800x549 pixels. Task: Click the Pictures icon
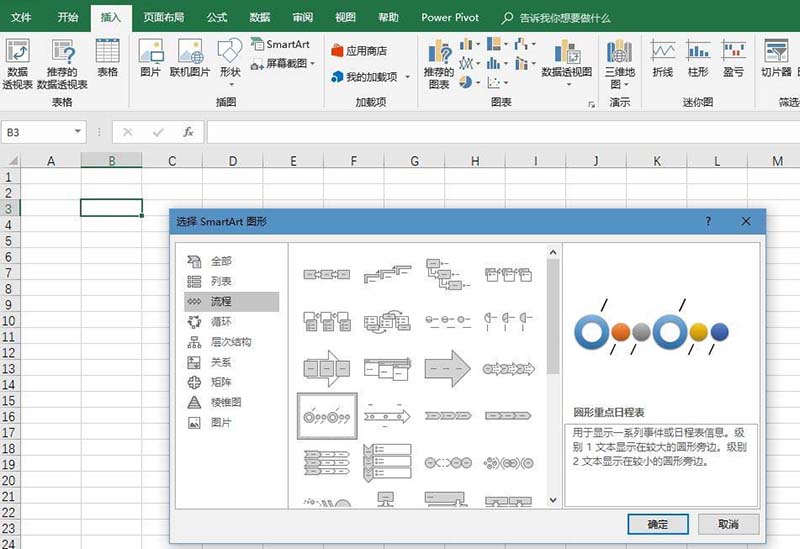[x=151, y=57]
